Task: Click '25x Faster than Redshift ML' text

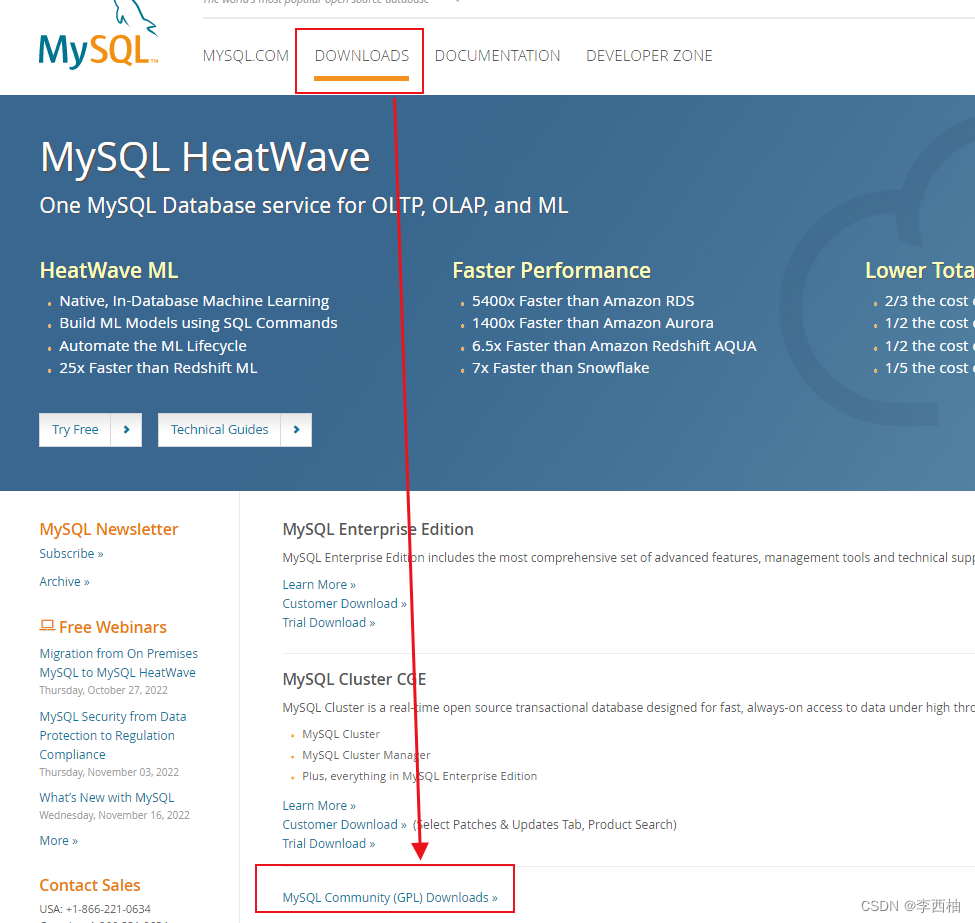Action: tap(158, 368)
